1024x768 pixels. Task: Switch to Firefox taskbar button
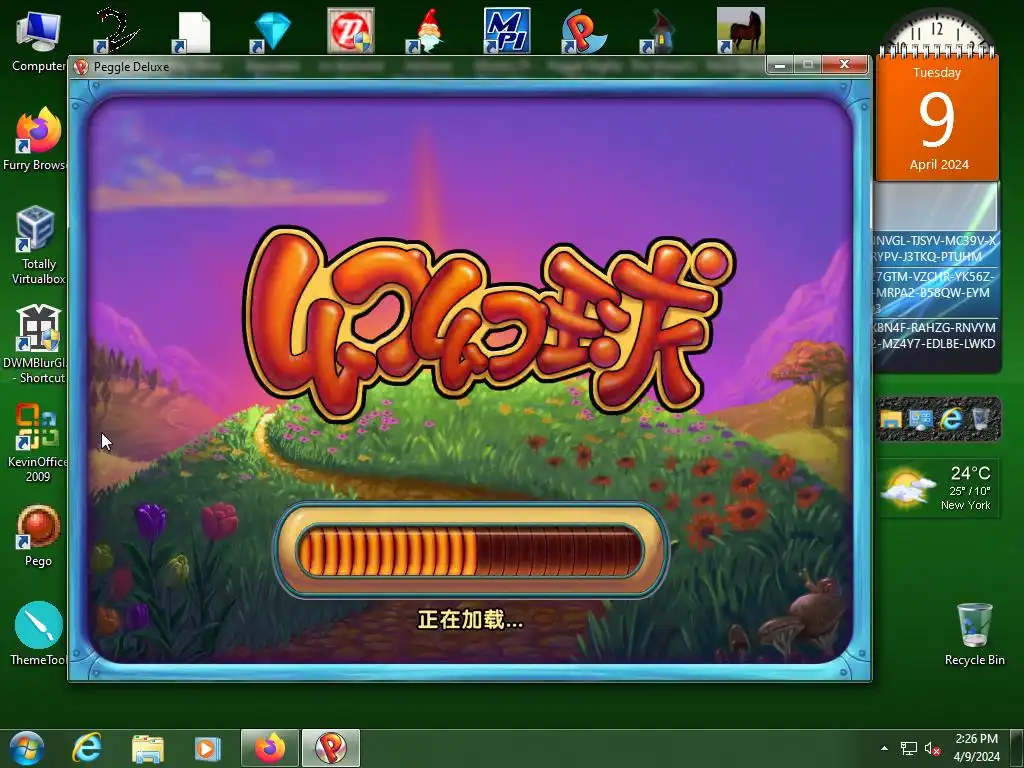(x=270, y=748)
